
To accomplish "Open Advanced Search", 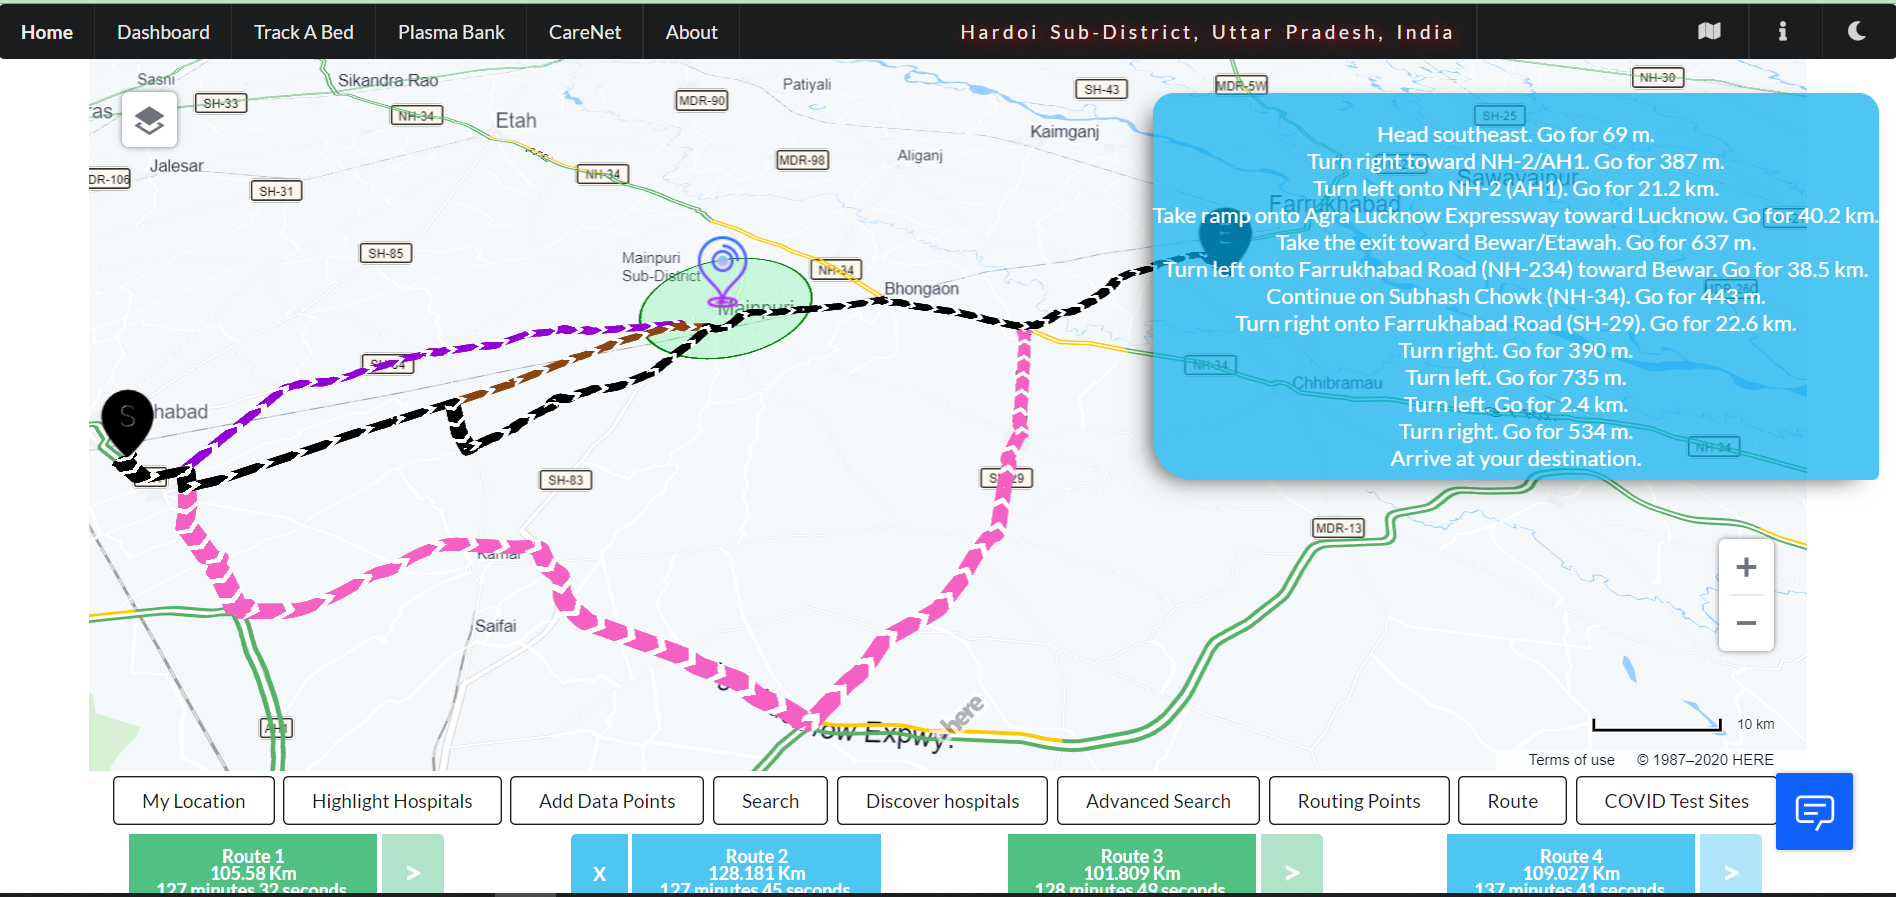I will tap(1158, 801).
